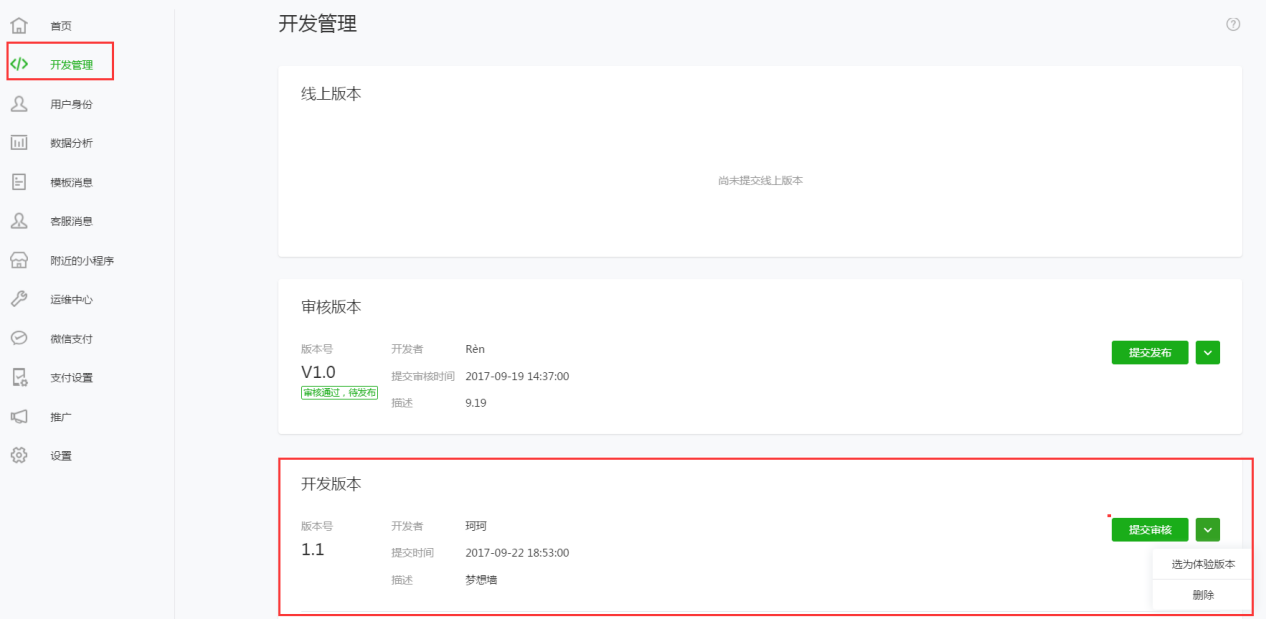The height and width of the screenshot is (619, 1266).
Task: Choose 删除 in the dropdown menu
Action: click(1203, 594)
